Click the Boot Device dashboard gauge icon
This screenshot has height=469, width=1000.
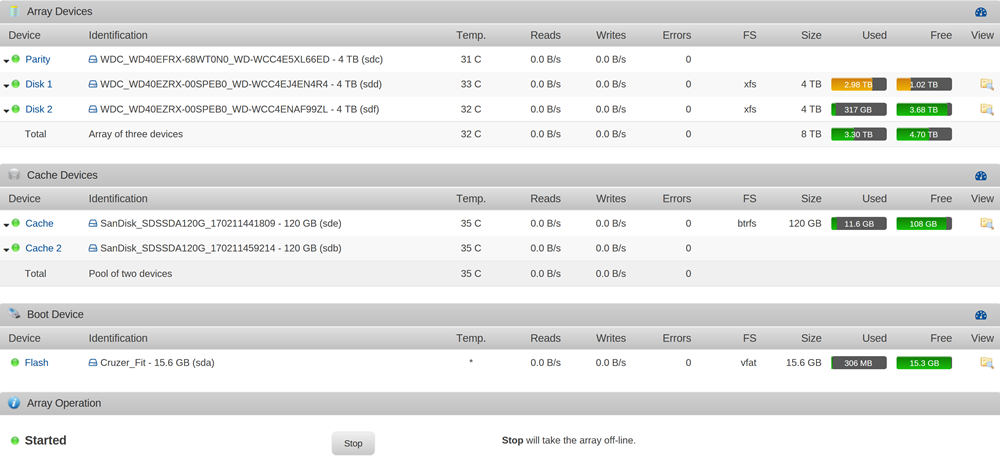pos(981,315)
